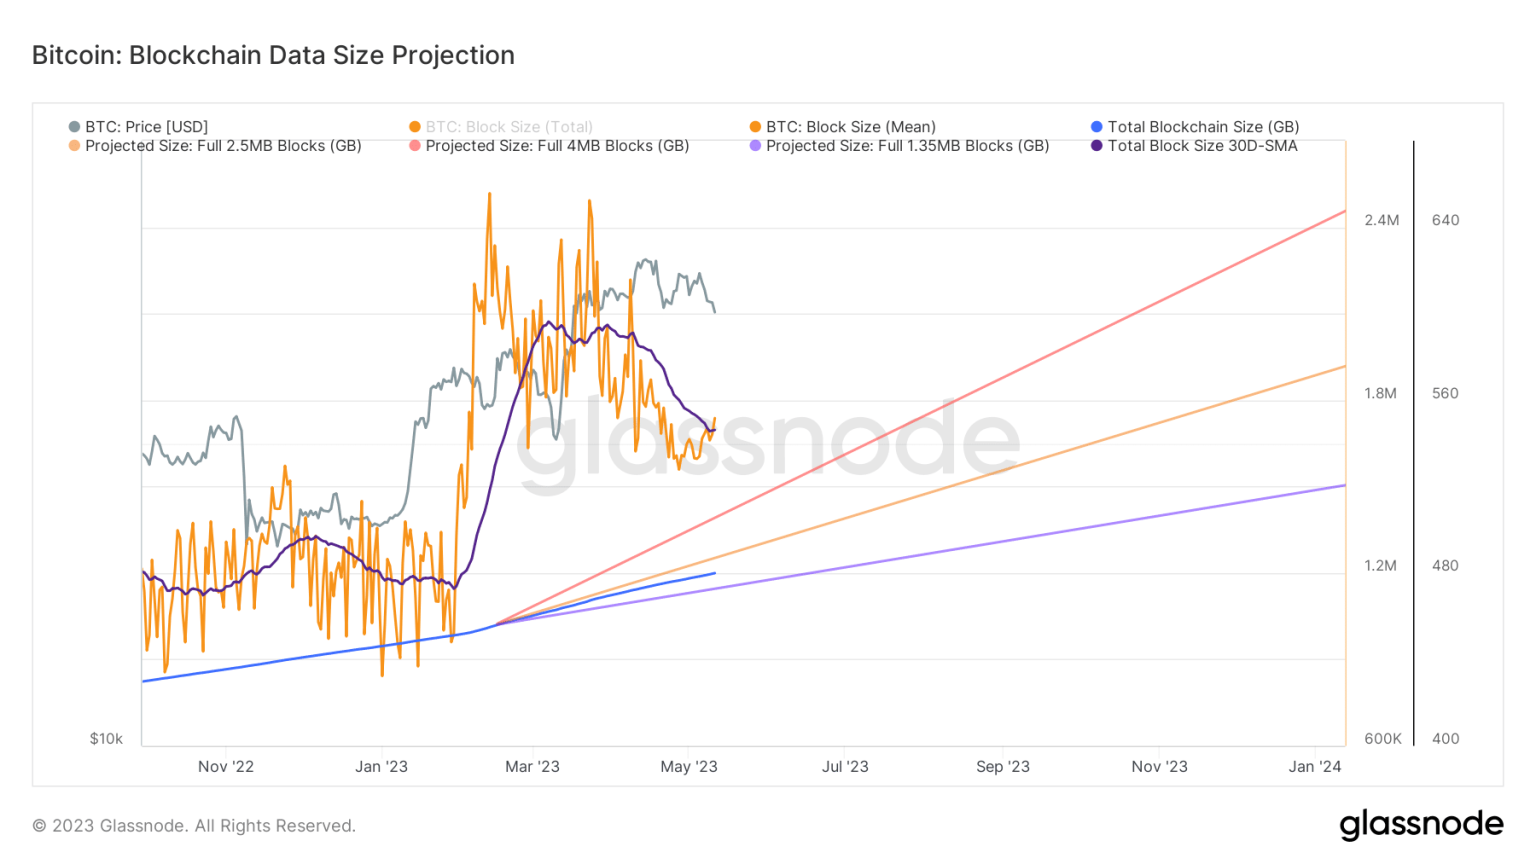Enable the greyed-out BTC: Block Size (Total) series
Viewport: 1536px width, 864px height.
pyautogui.click(x=509, y=127)
